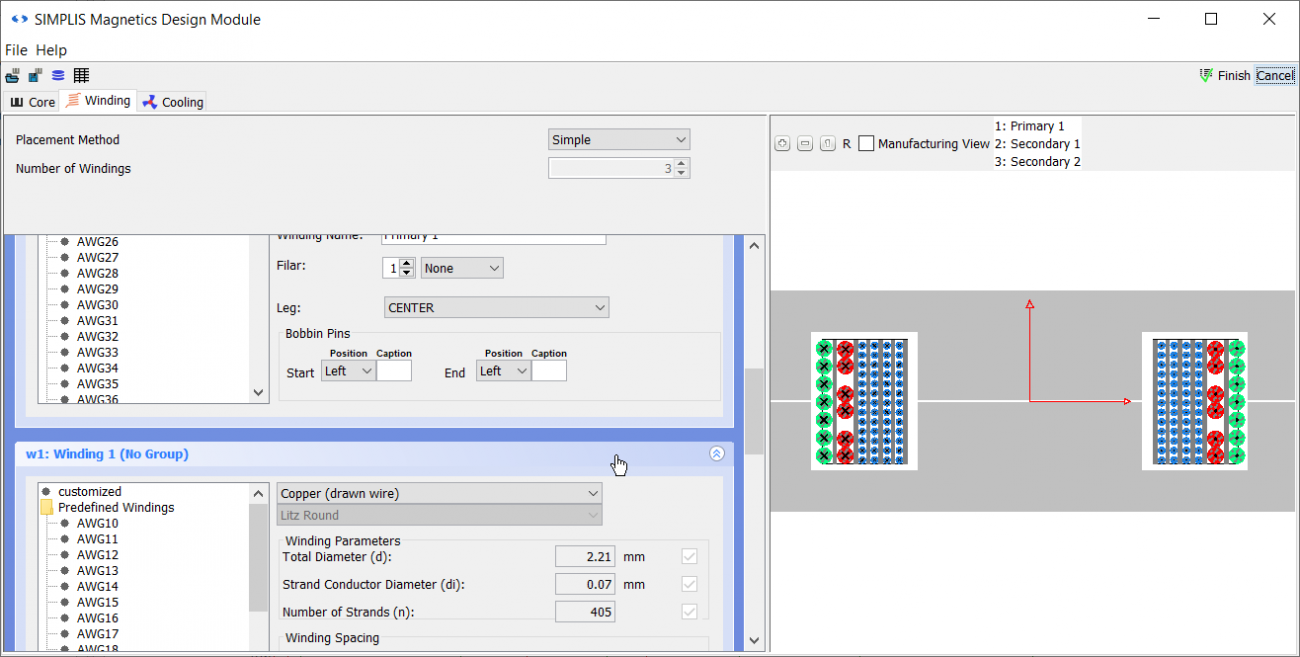This screenshot has width=1300, height=657.
Task: Click the R label in preview toolbar
Action: (846, 143)
